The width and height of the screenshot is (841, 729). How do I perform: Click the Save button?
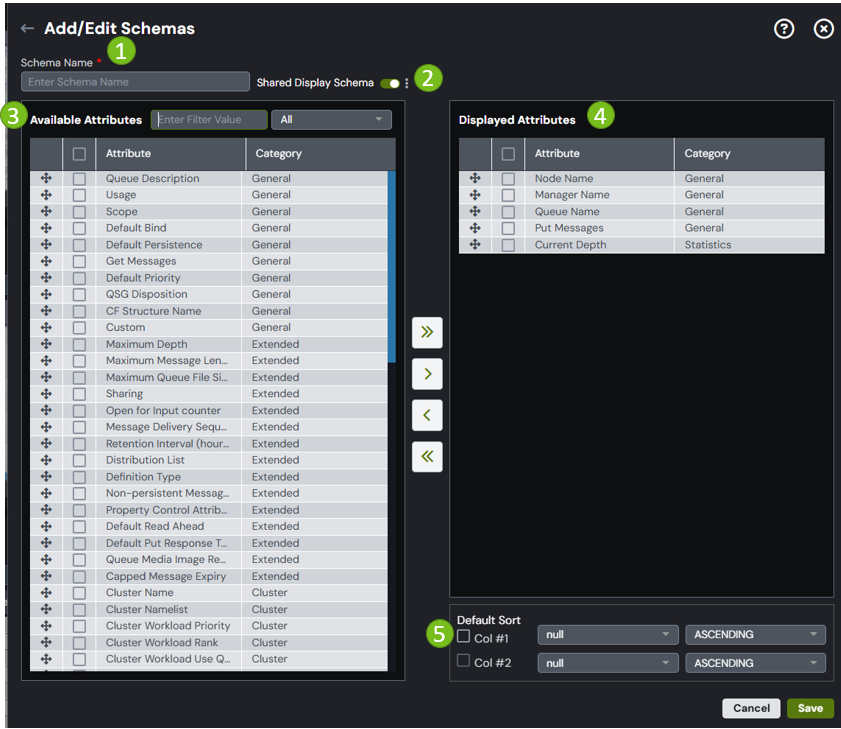pos(810,708)
